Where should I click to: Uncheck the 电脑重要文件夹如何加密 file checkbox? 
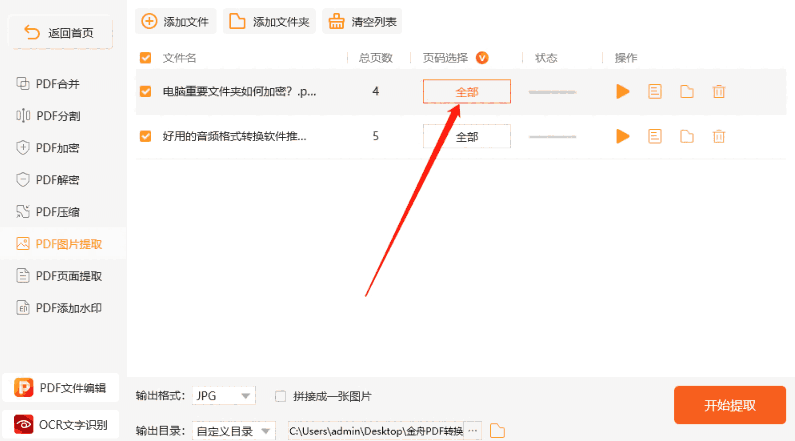coord(146,91)
